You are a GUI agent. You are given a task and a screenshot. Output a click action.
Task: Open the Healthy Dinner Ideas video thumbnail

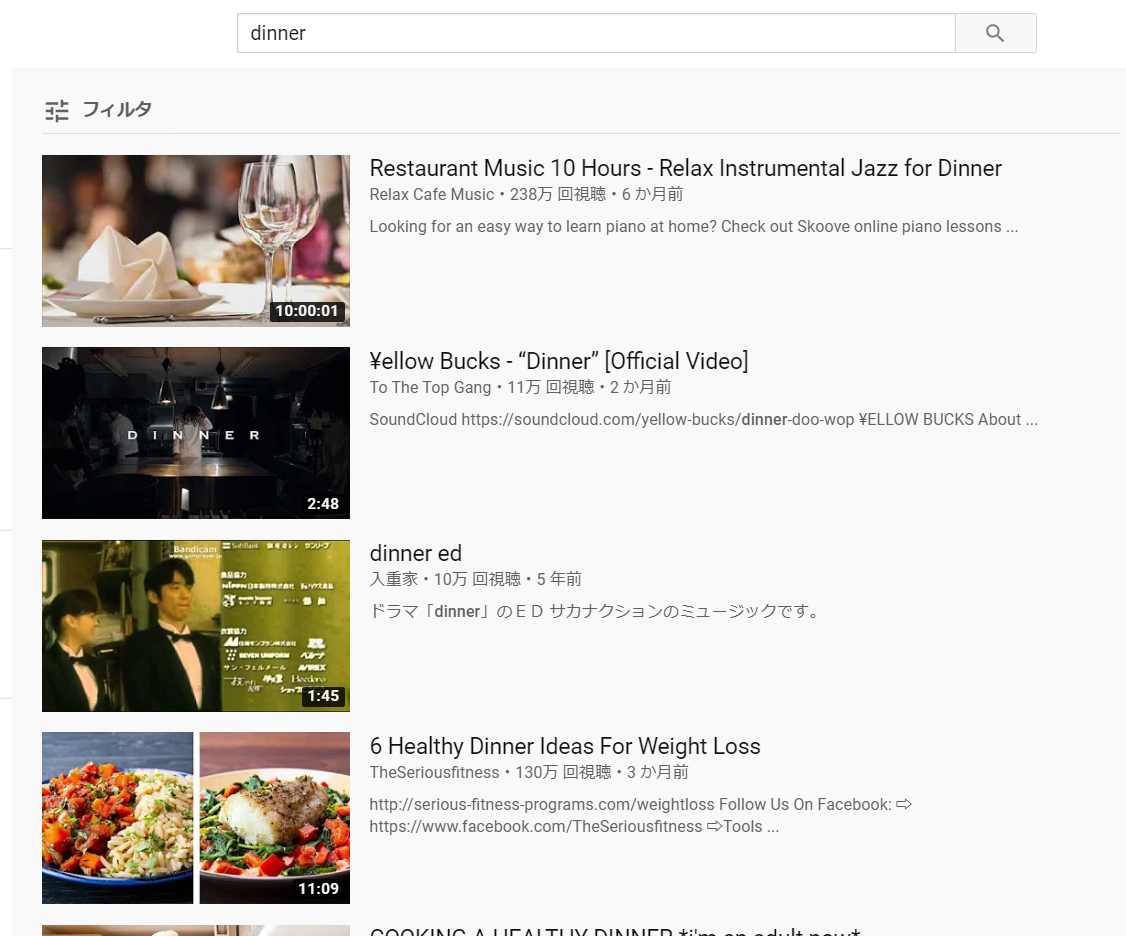click(196, 818)
